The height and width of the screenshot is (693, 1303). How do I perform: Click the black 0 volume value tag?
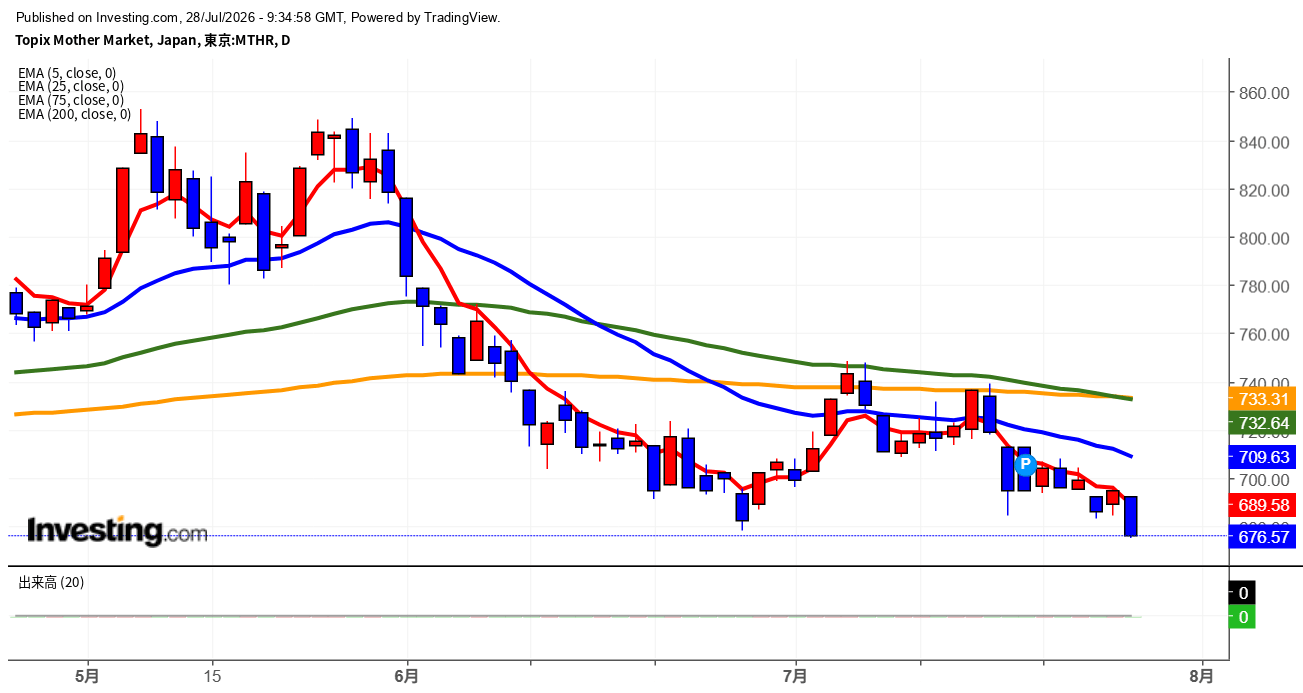click(x=1243, y=592)
